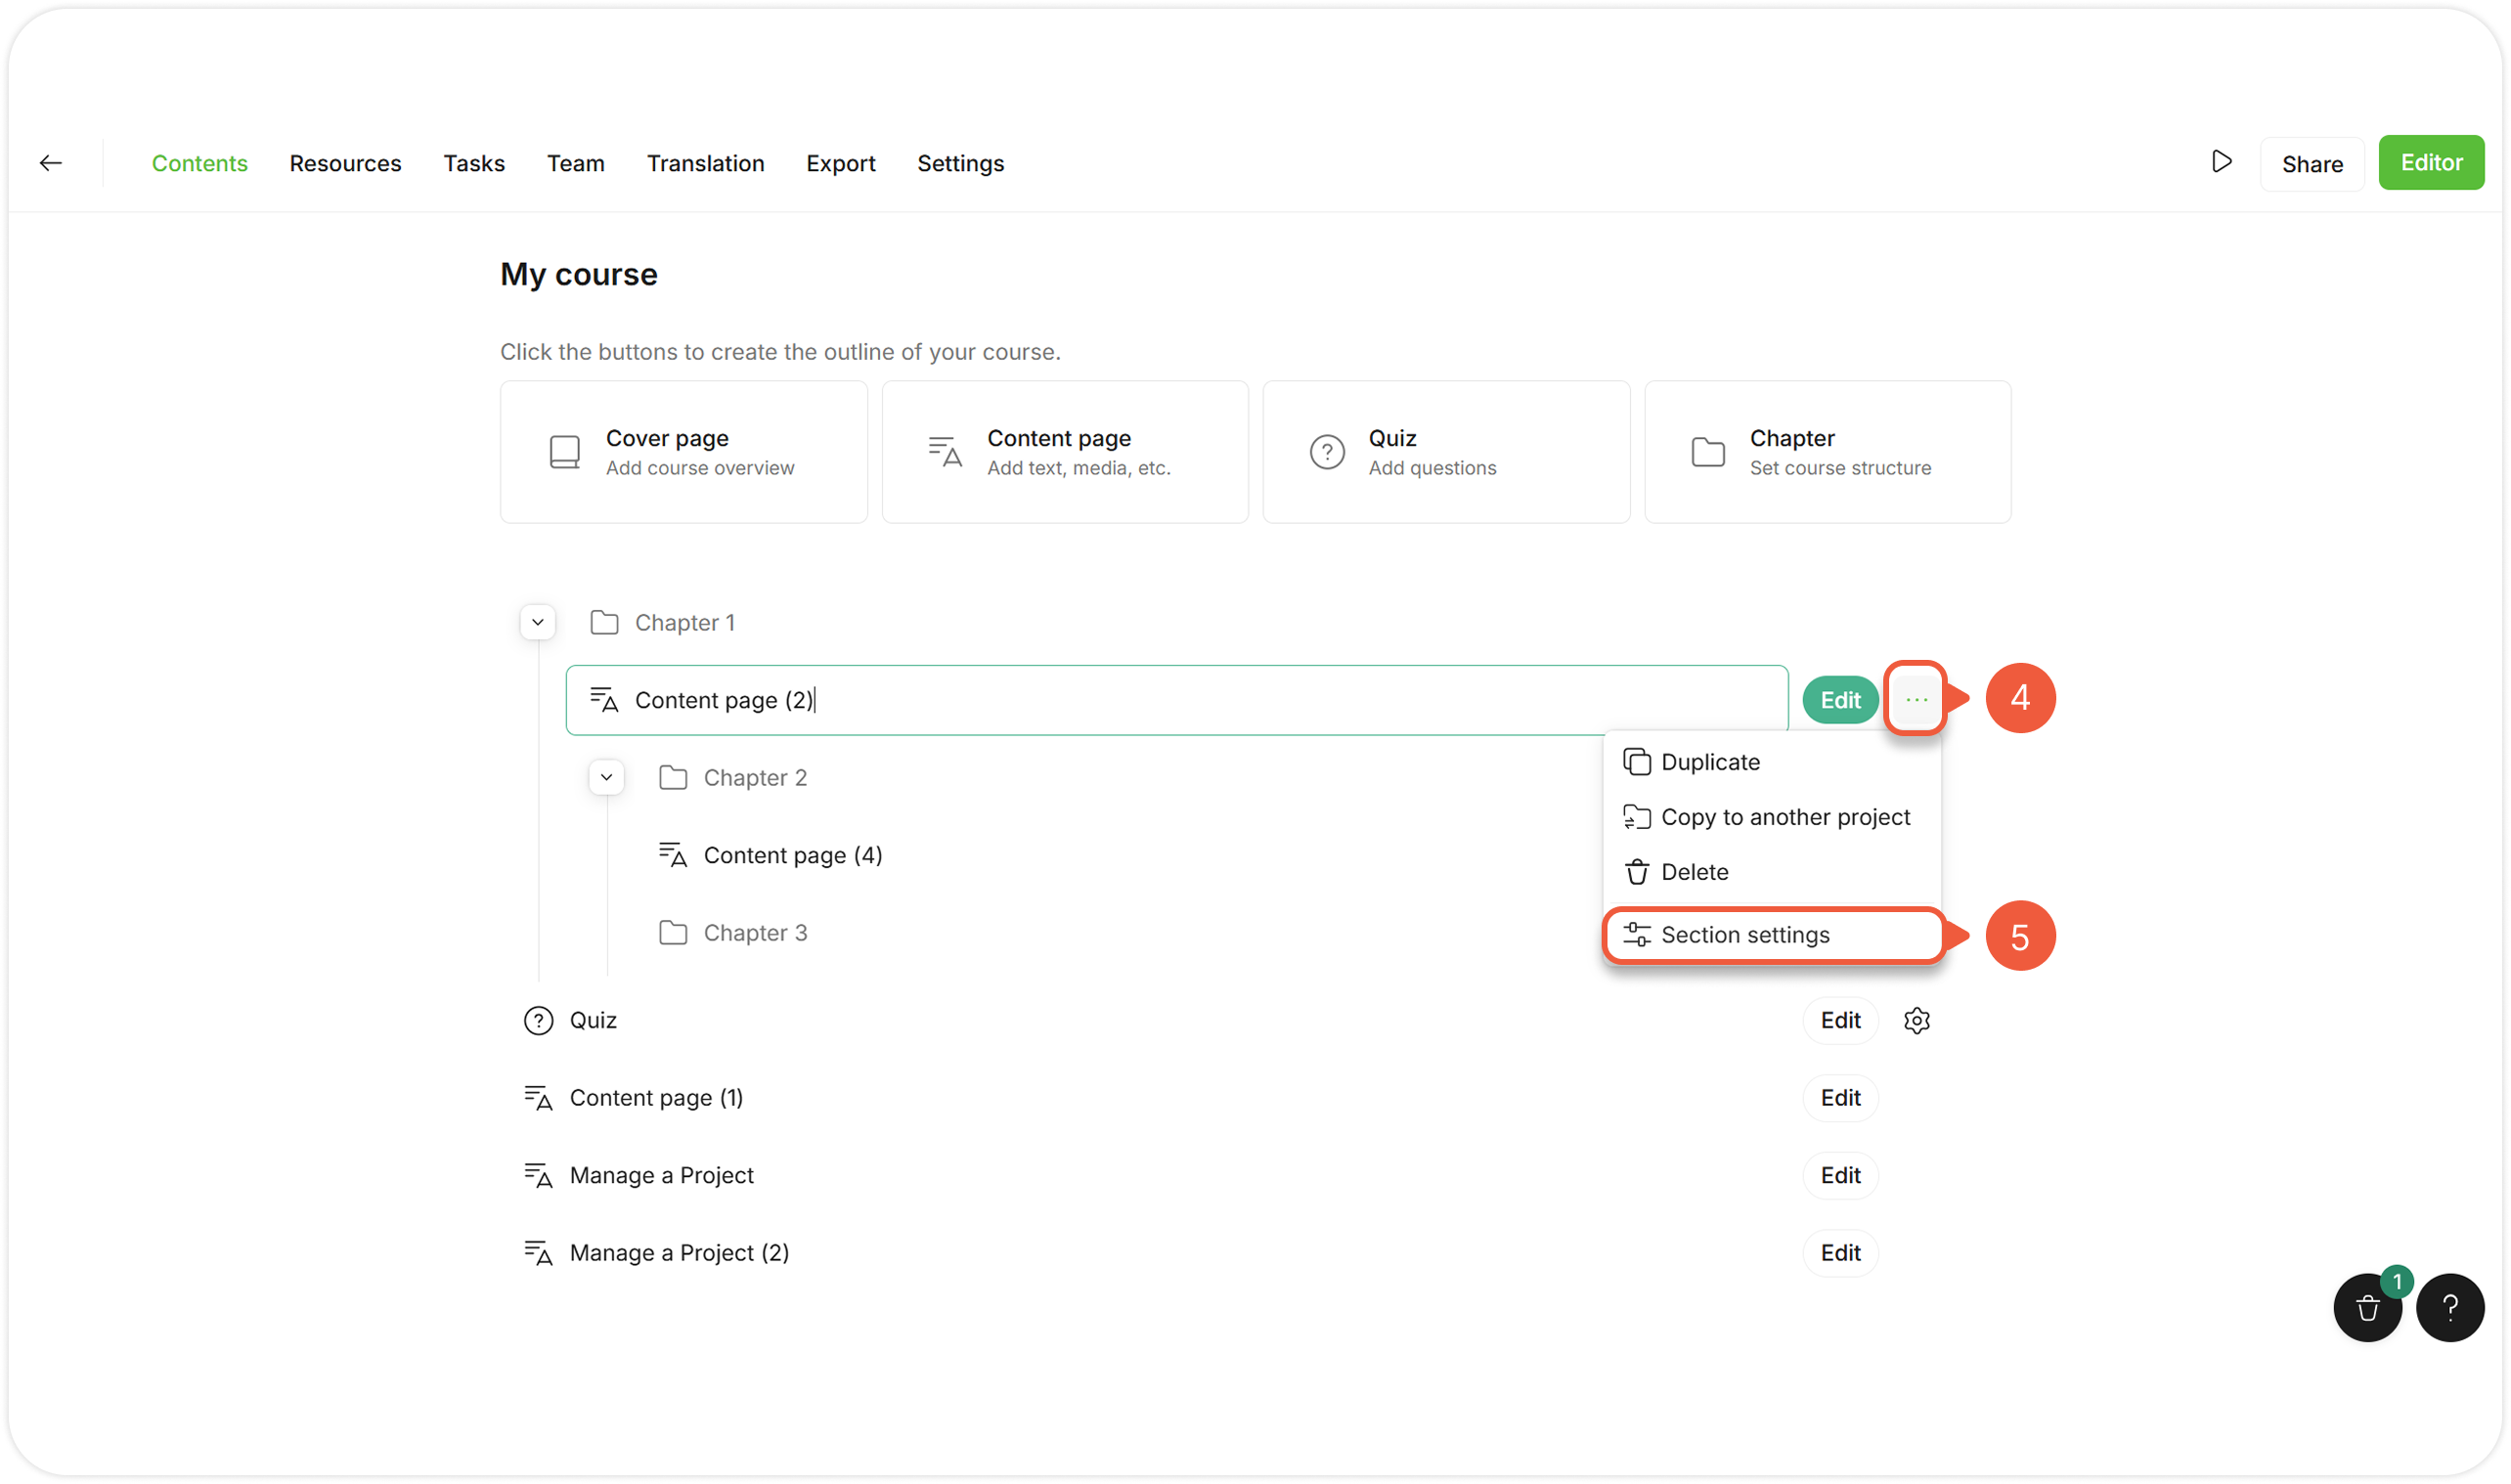Switch to the Translation tab
Viewport: 2511px width, 1484px height.
(x=705, y=163)
